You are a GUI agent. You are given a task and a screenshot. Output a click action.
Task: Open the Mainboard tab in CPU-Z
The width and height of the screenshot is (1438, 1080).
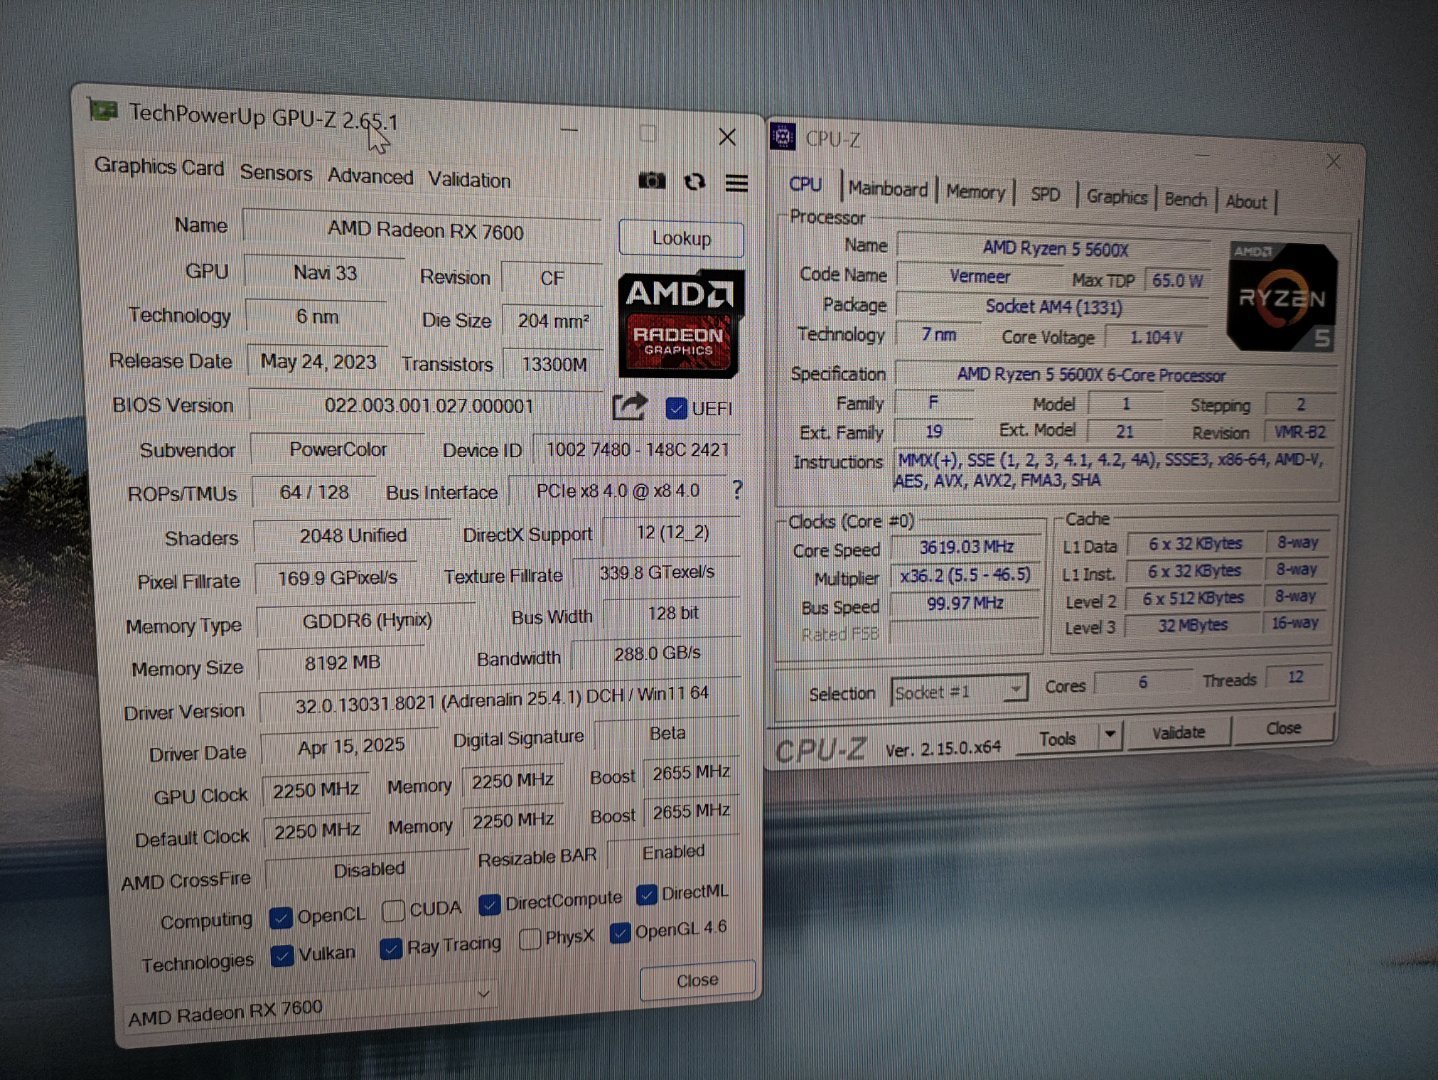point(888,188)
